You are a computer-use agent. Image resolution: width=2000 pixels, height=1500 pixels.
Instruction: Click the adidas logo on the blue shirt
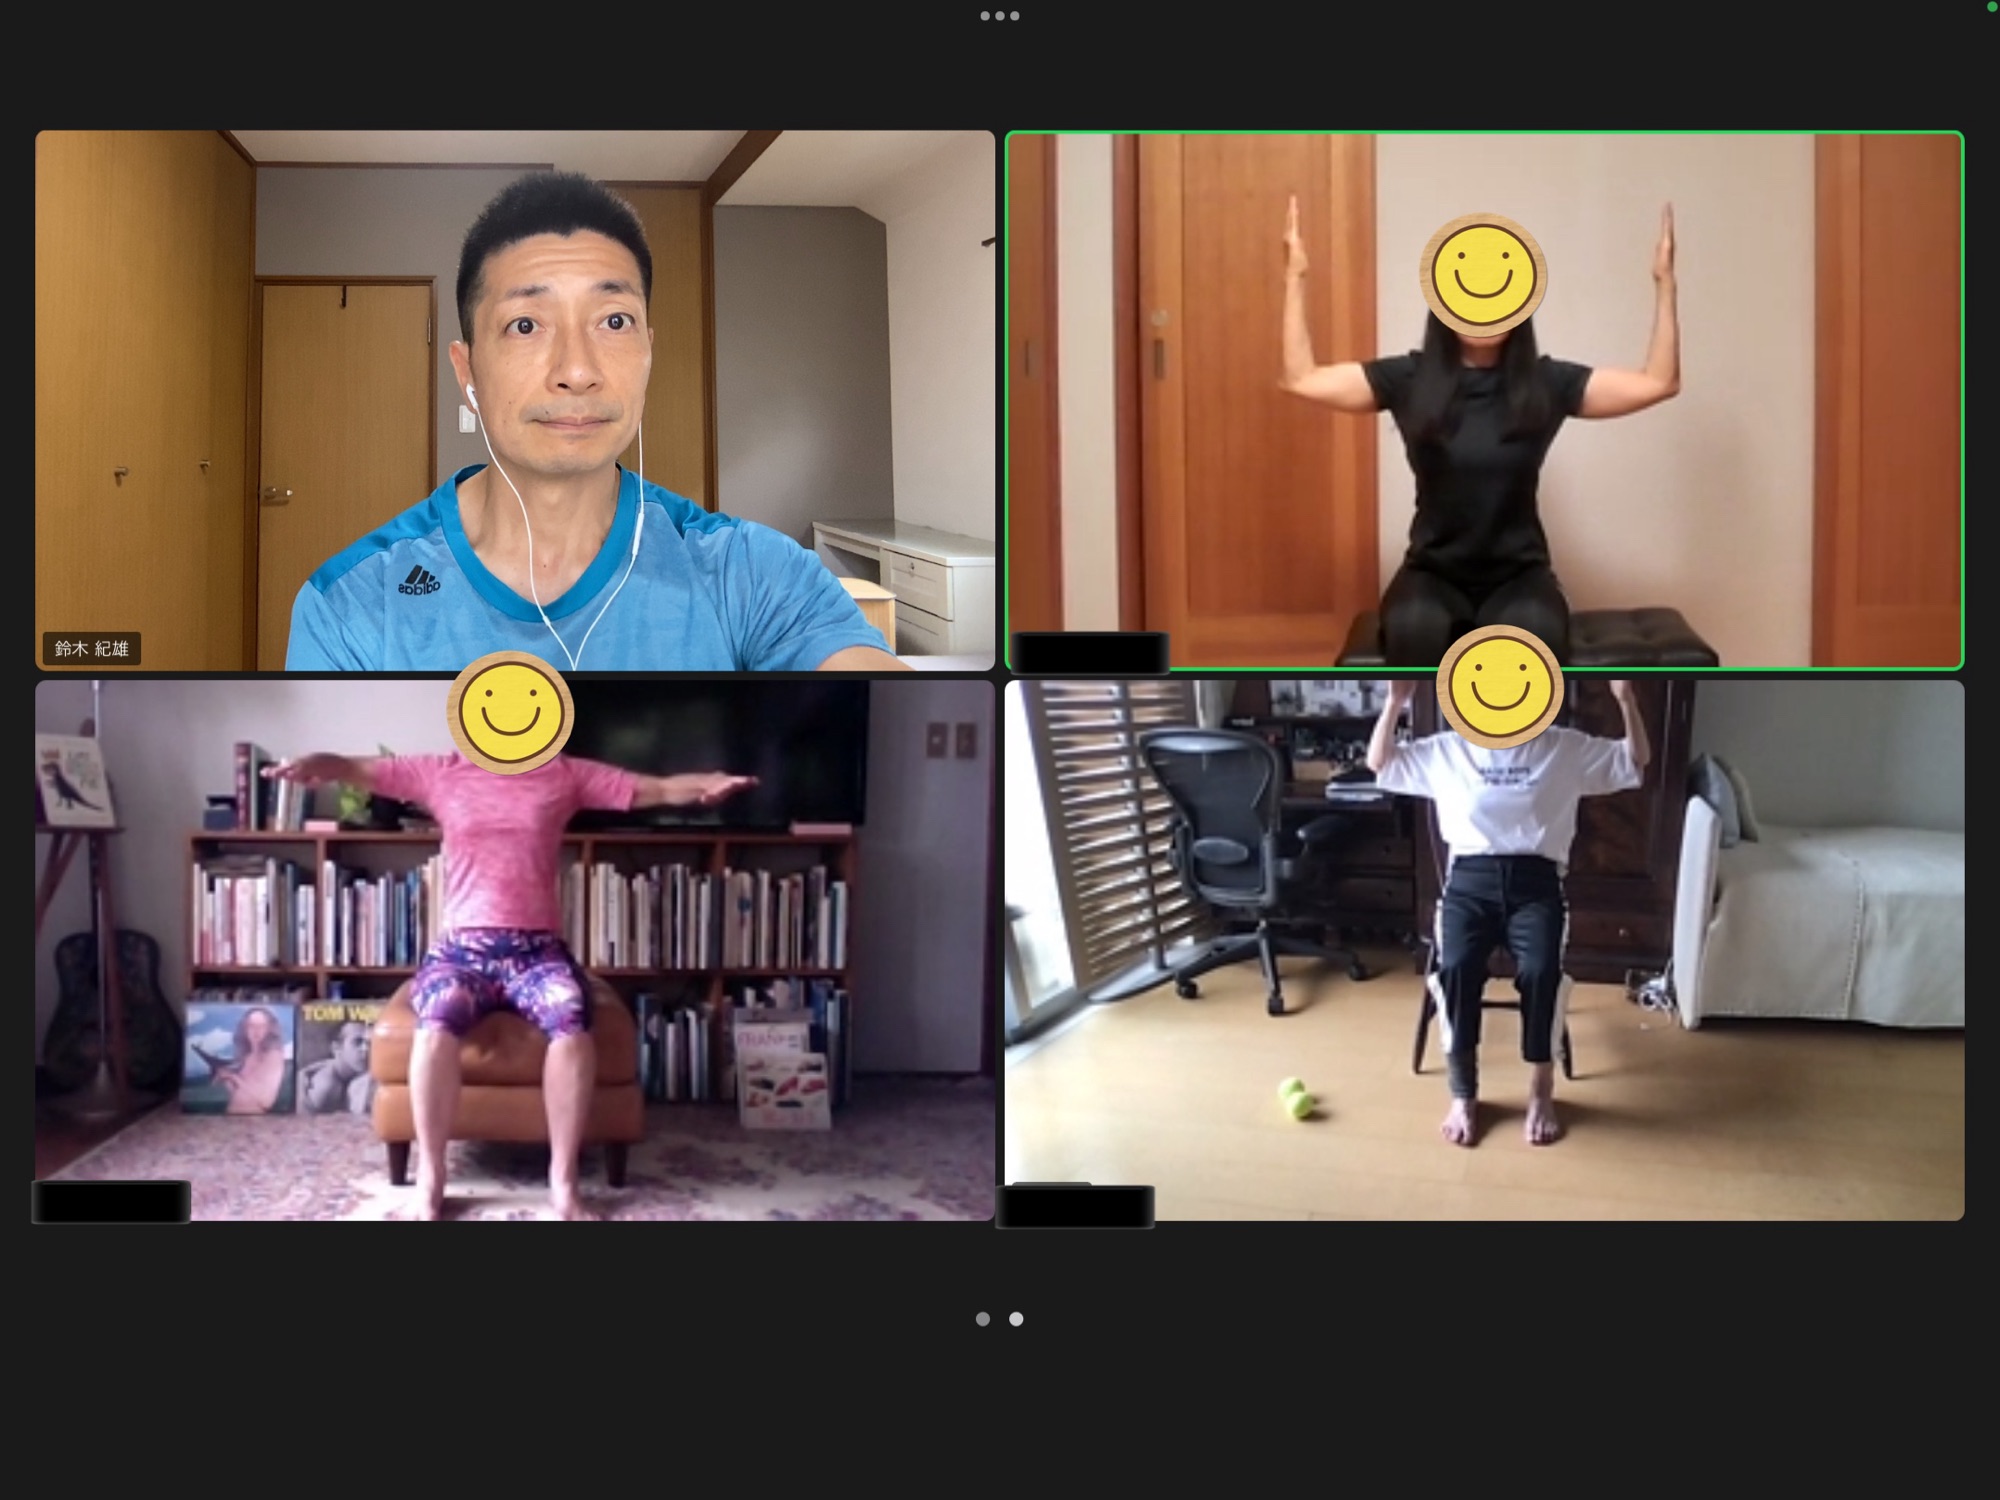(x=419, y=580)
